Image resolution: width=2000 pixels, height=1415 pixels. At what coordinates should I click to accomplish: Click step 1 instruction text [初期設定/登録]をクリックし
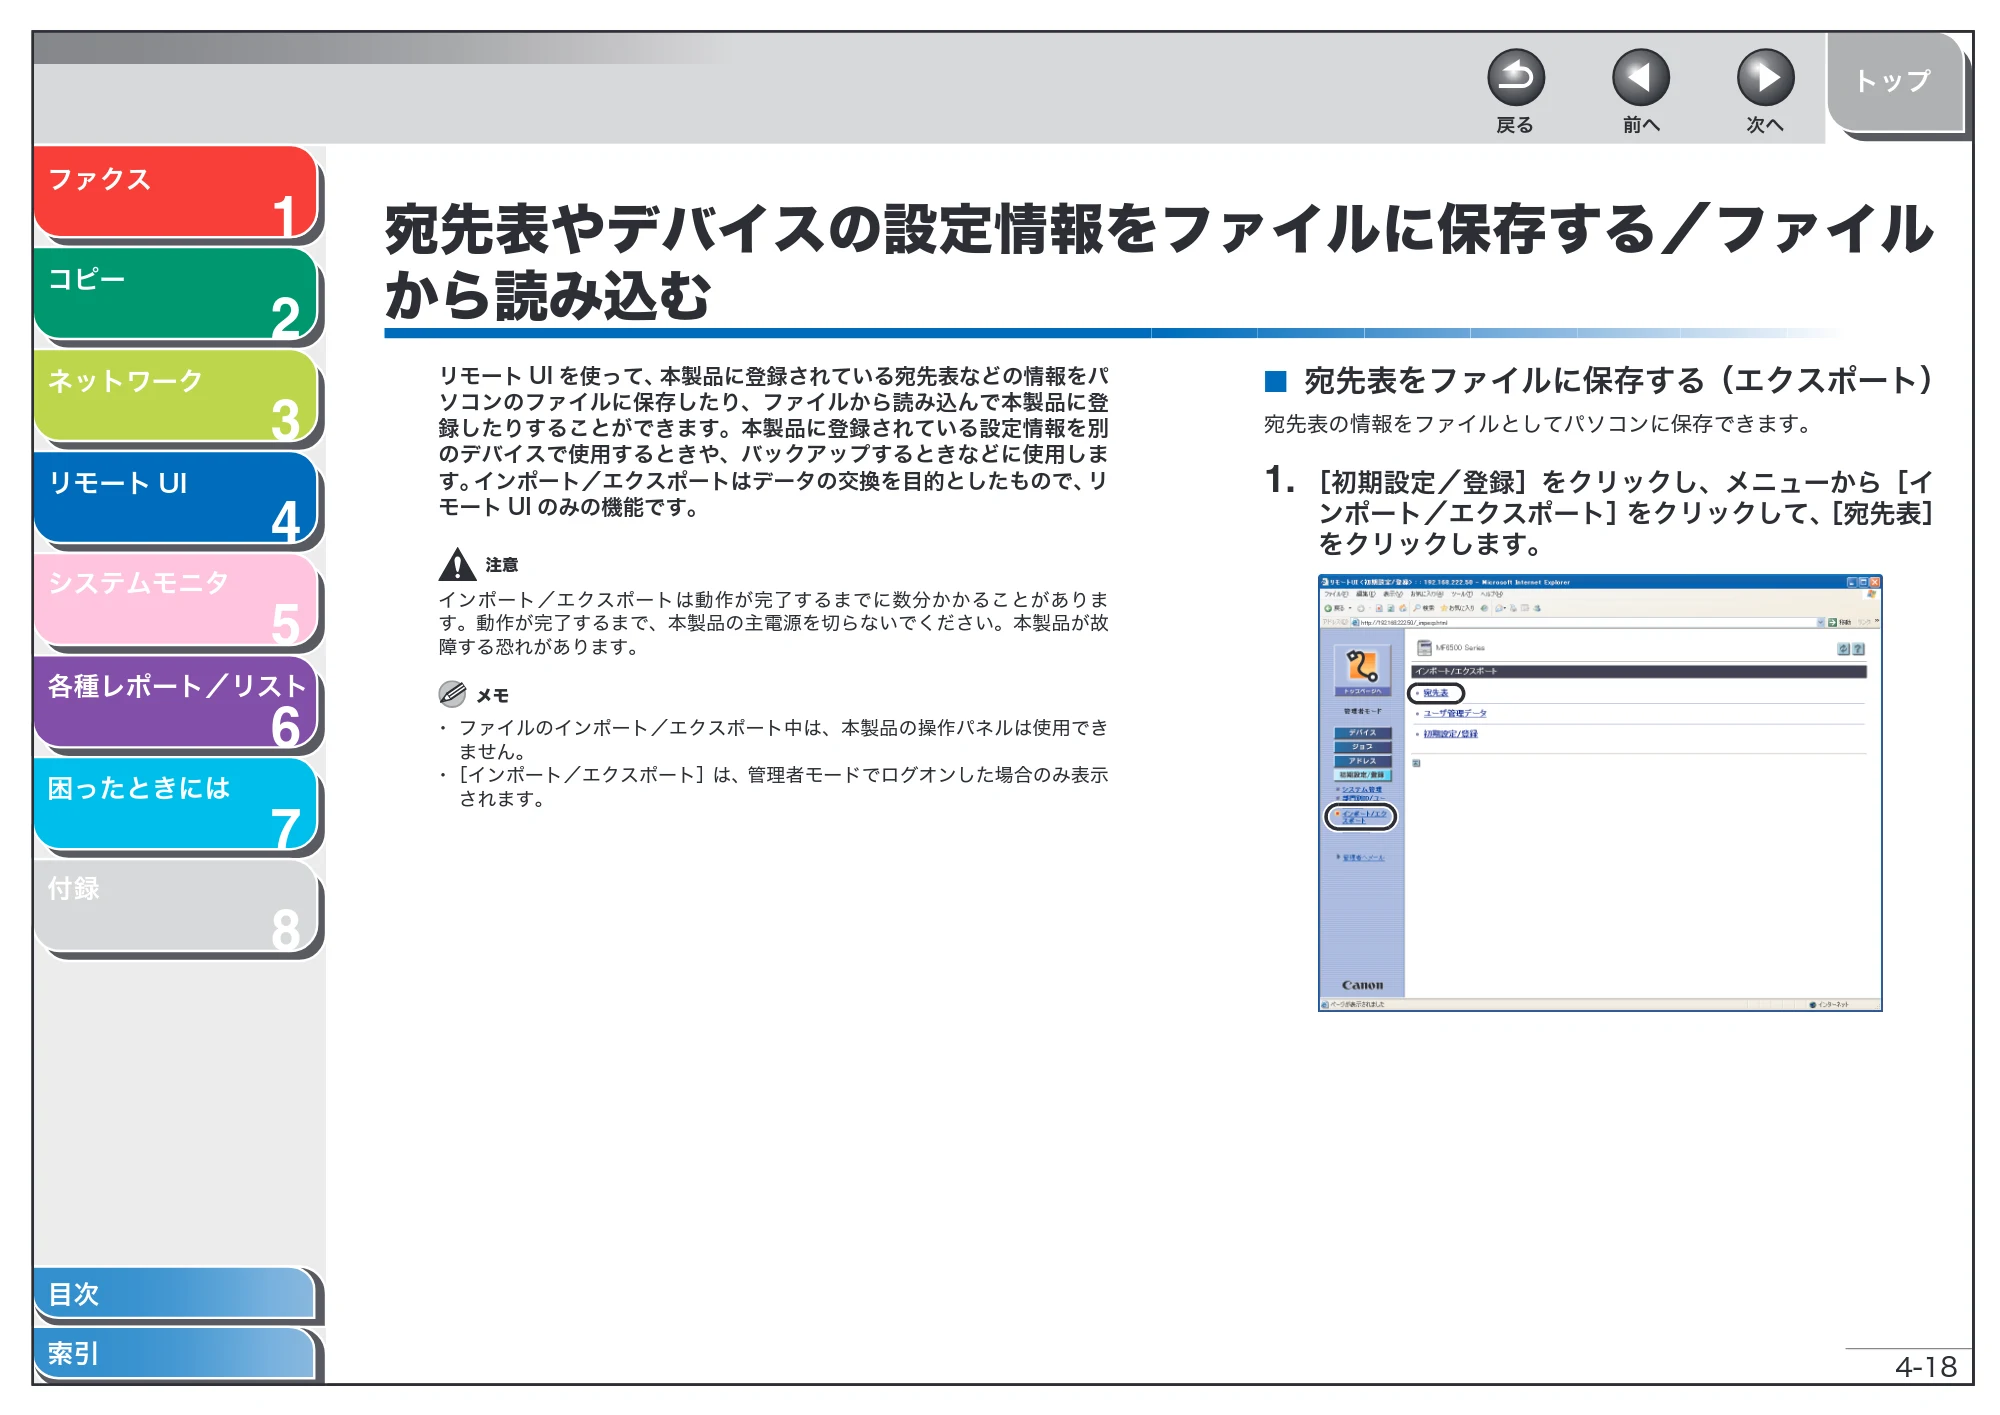pyautogui.click(x=1625, y=513)
